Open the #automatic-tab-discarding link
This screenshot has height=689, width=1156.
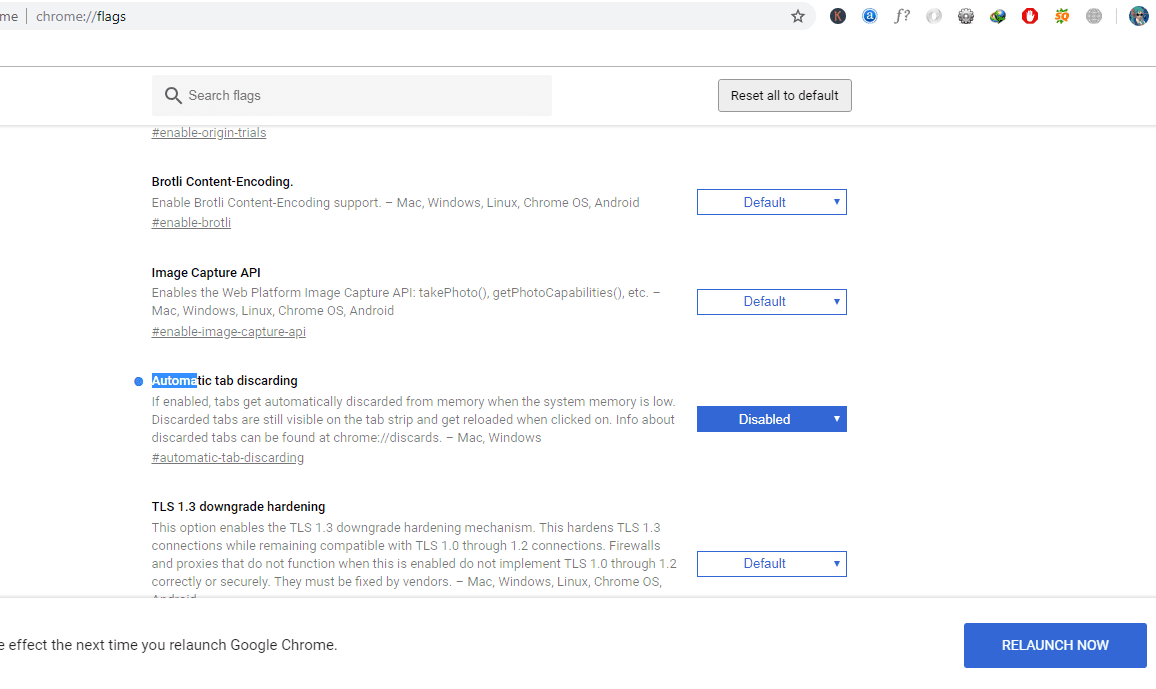point(228,458)
